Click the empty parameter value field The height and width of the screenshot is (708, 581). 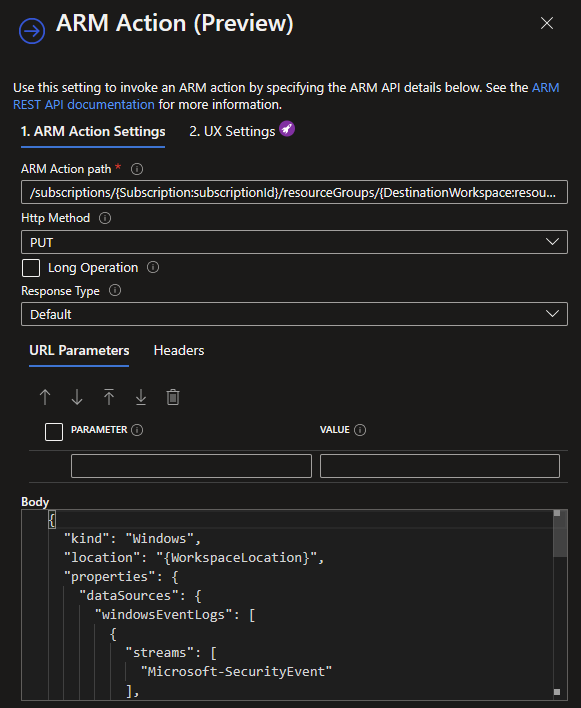(440, 466)
